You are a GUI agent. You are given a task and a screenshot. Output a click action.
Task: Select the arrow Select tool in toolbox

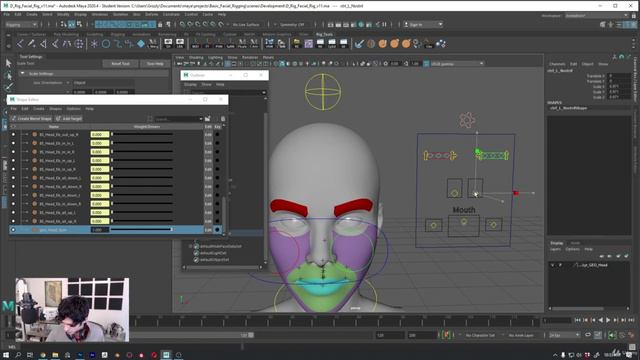[x=8, y=63]
